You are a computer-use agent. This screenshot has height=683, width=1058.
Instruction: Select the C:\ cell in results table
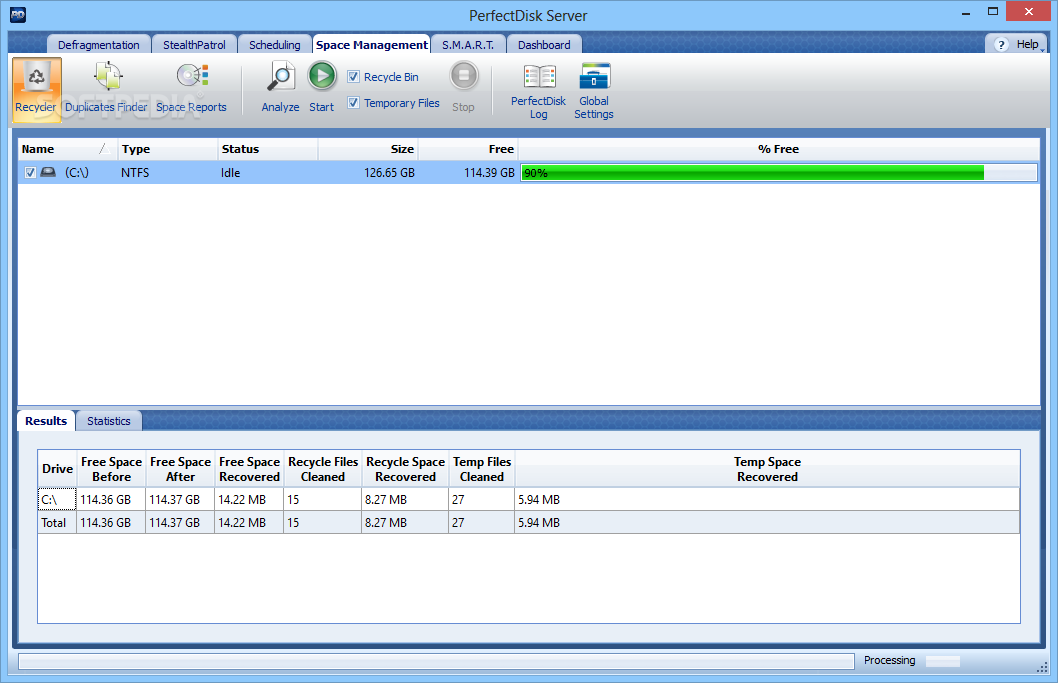(x=57, y=499)
